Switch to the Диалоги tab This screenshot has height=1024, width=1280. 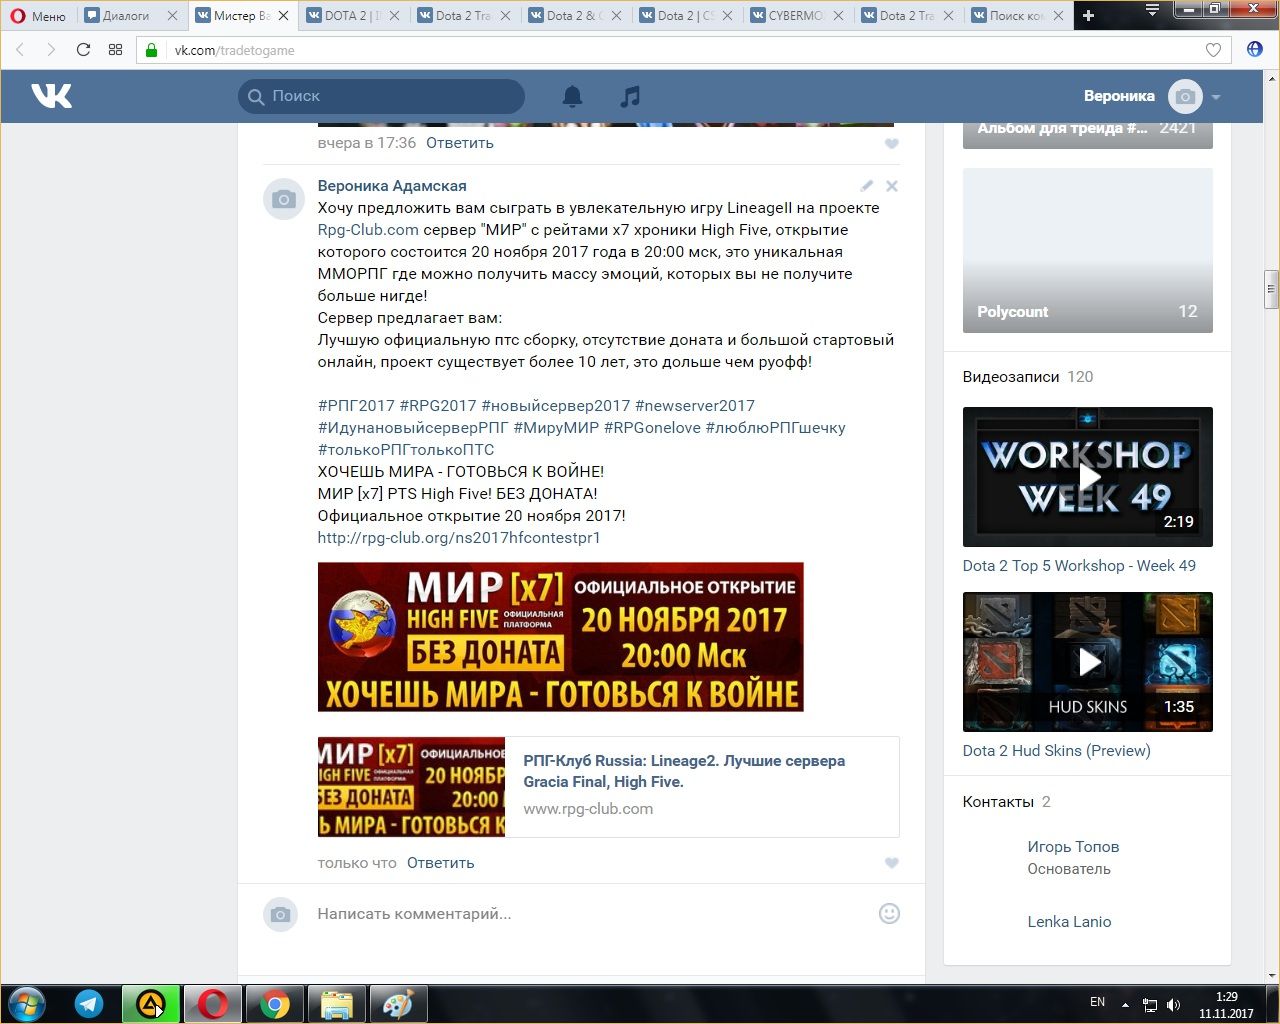click(x=132, y=15)
